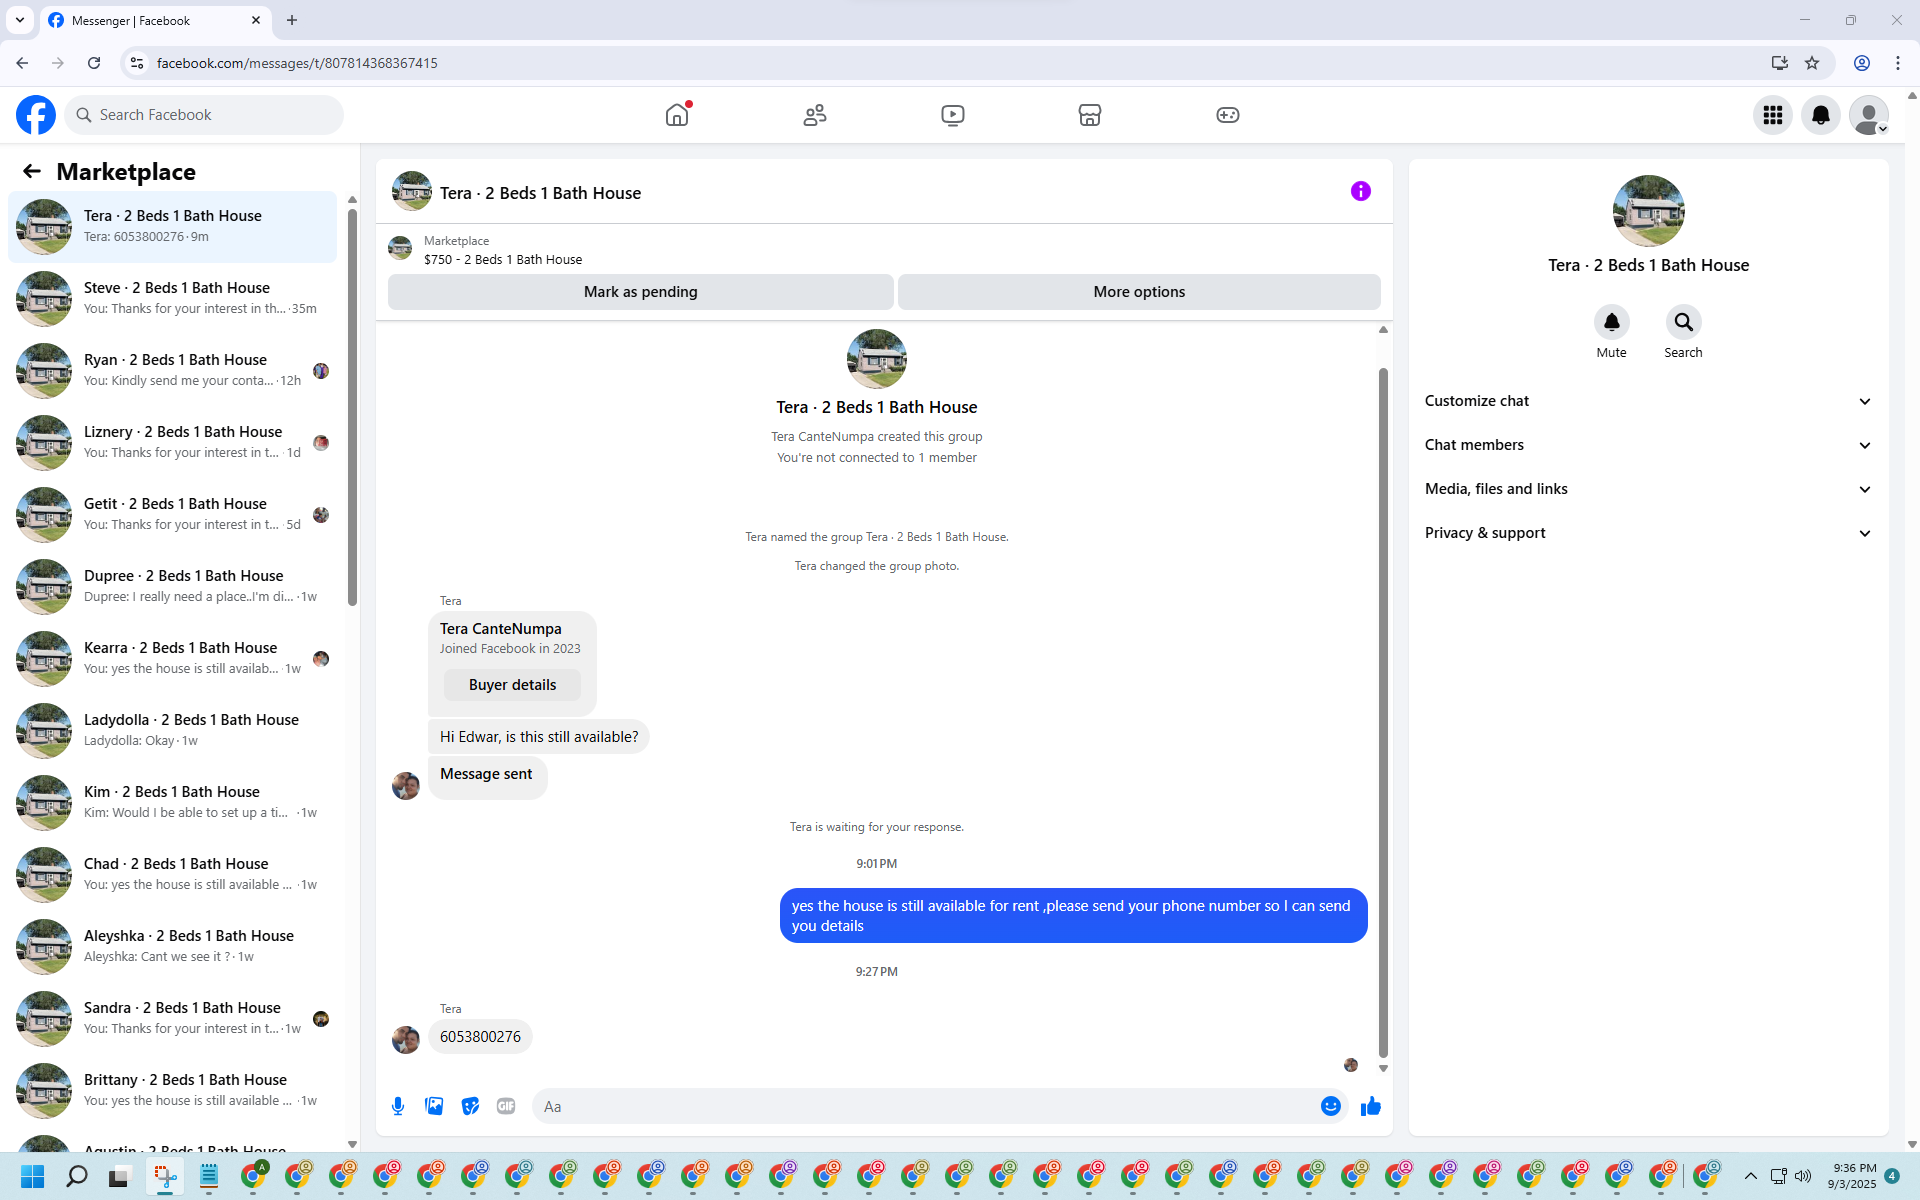Viewport: 1920px width, 1200px height.
Task: Open the volume control in system tray
Action: [x=1803, y=1176]
